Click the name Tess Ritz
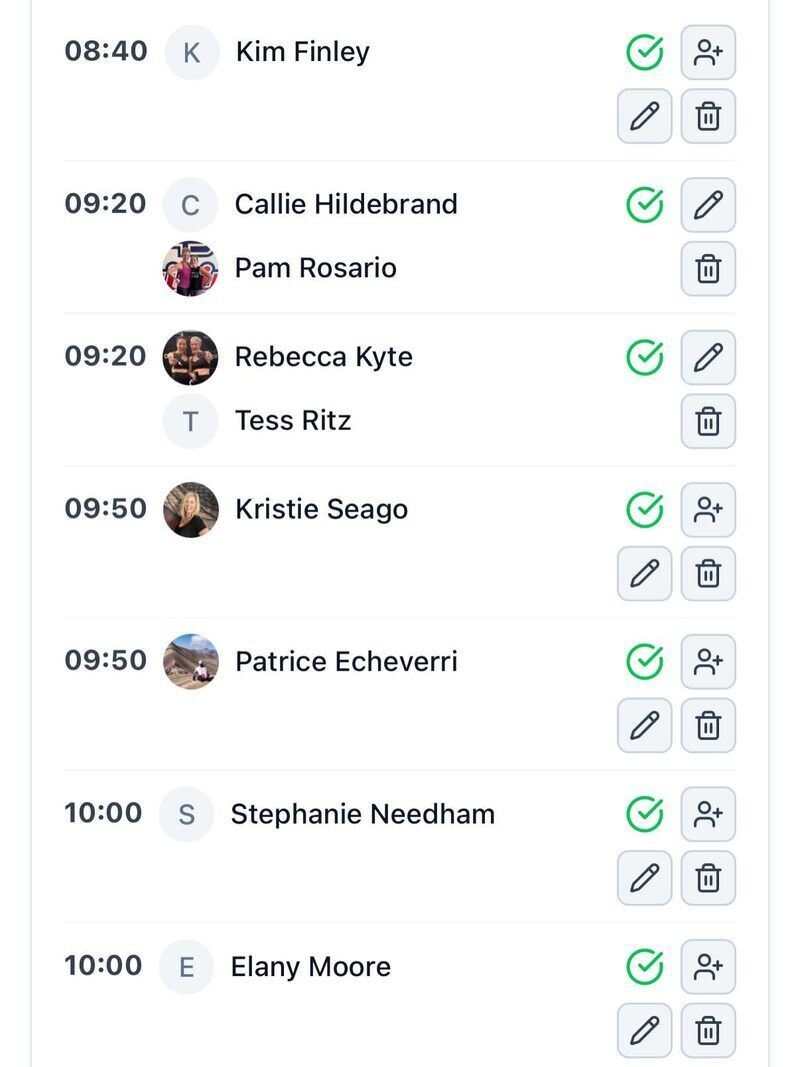Screen dimensions: 800x1067 (x=293, y=421)
